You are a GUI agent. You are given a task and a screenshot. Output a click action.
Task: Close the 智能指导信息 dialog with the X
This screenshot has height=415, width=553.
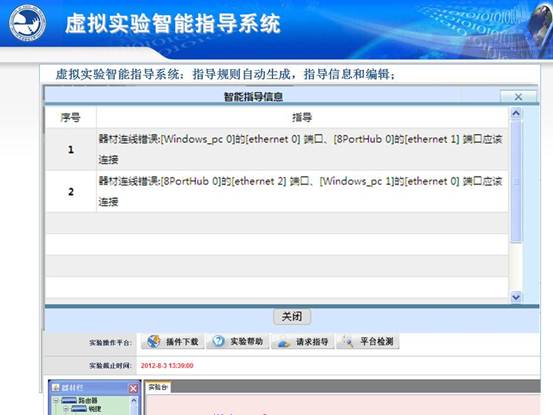518,97
